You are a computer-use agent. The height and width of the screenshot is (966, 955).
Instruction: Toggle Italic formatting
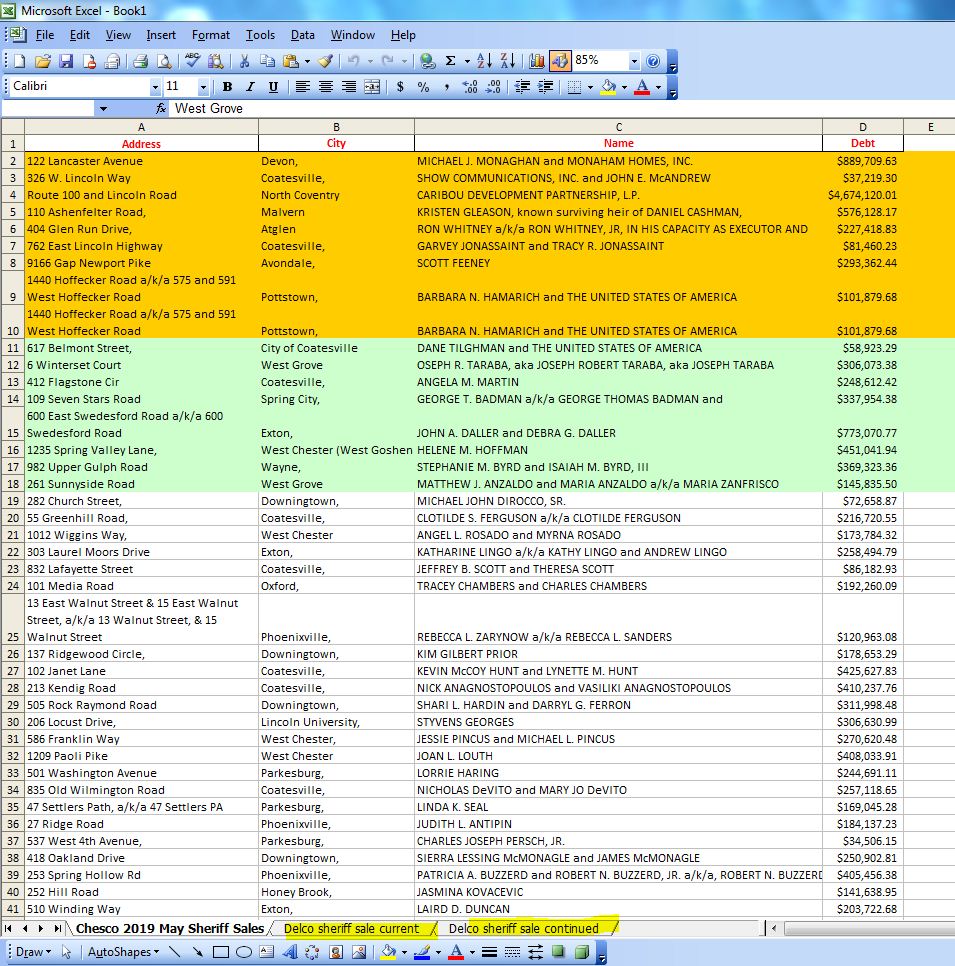250,87
